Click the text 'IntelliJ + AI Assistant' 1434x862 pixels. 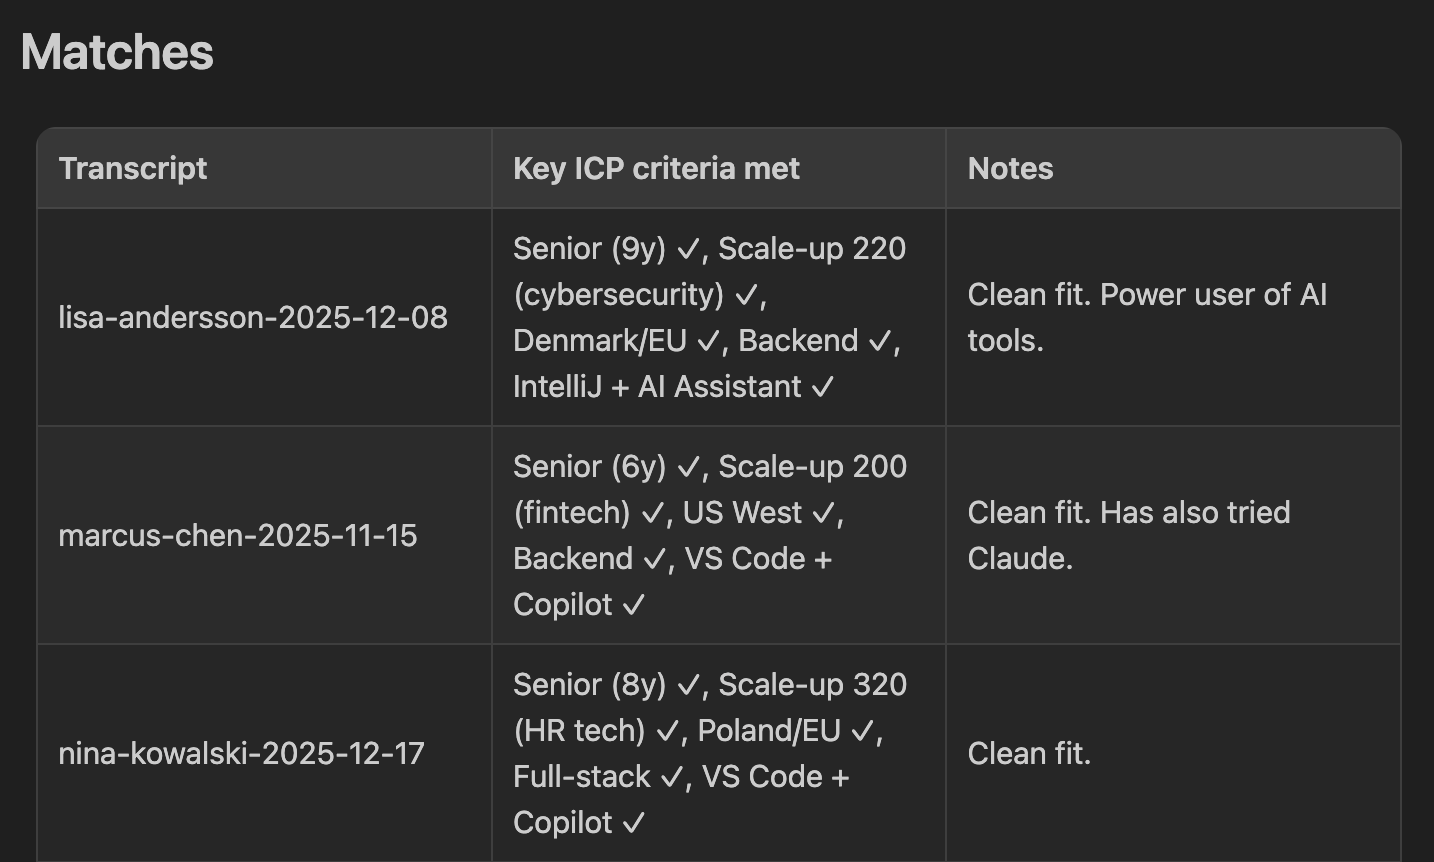(x=657, y=386)
